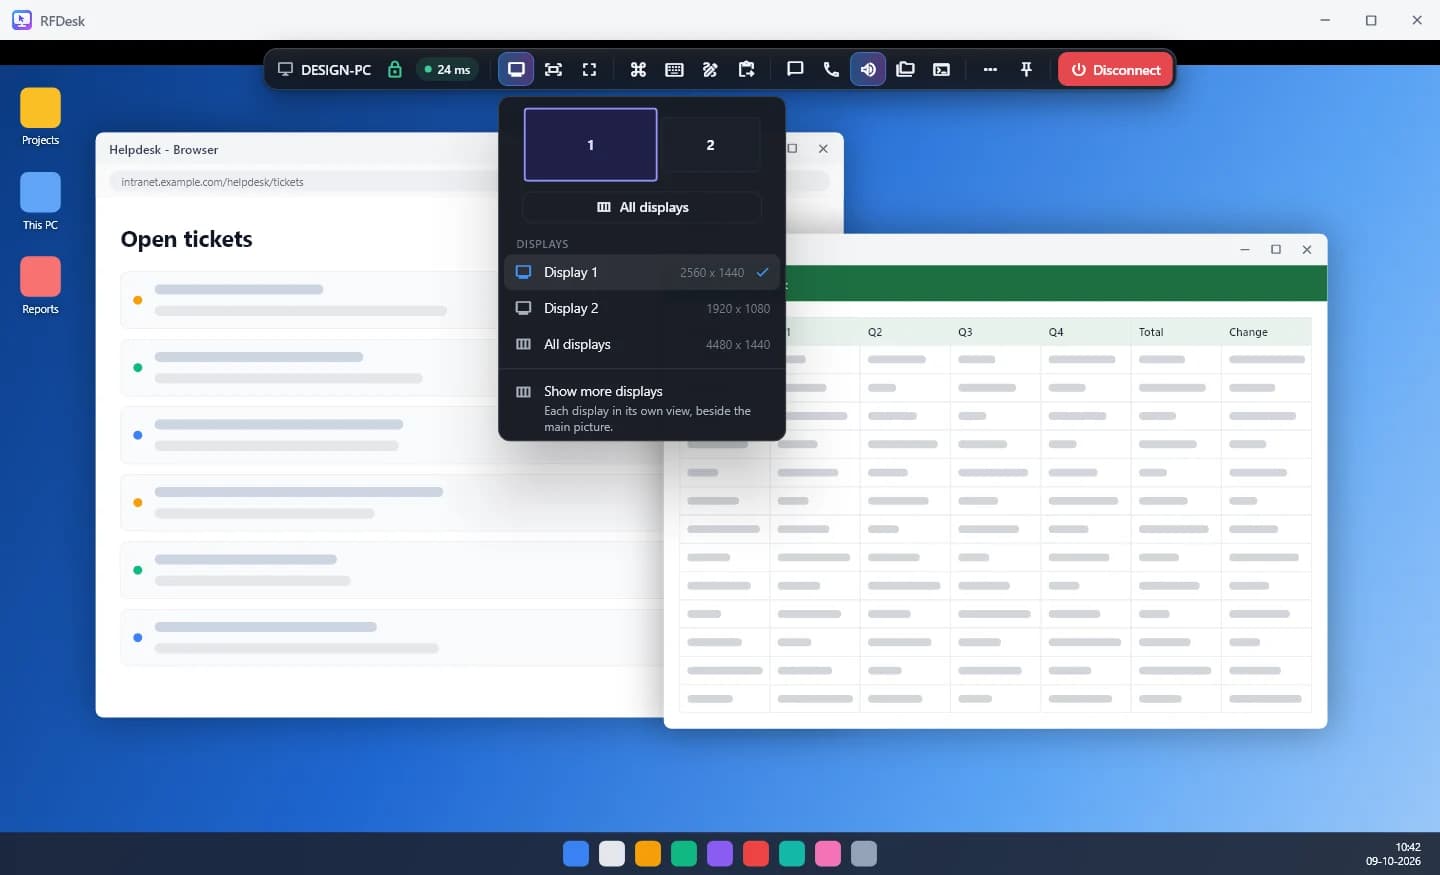Screen dimensions: 1440x875
Task: Maximize the spreadsheet window
Action: pyautogui.click(x=1276, y=249)
